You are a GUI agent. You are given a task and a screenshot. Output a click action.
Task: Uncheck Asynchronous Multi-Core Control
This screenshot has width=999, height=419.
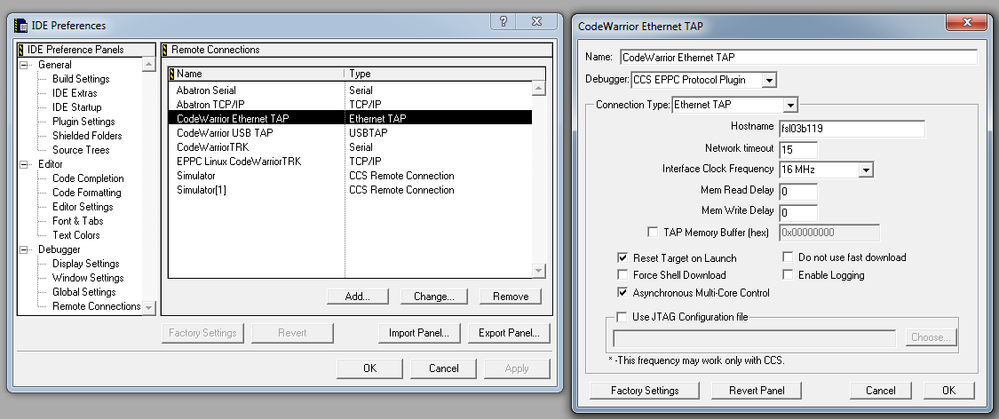(622, 293)
